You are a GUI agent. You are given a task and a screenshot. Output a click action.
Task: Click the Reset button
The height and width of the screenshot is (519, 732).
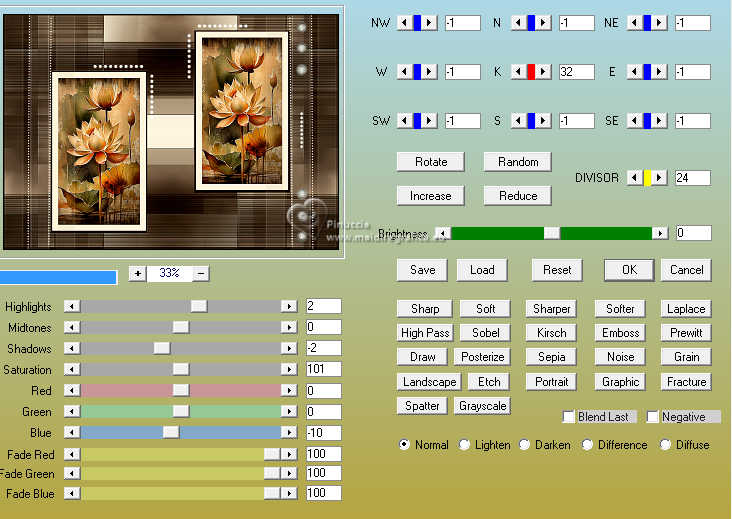tap(557, 270)
